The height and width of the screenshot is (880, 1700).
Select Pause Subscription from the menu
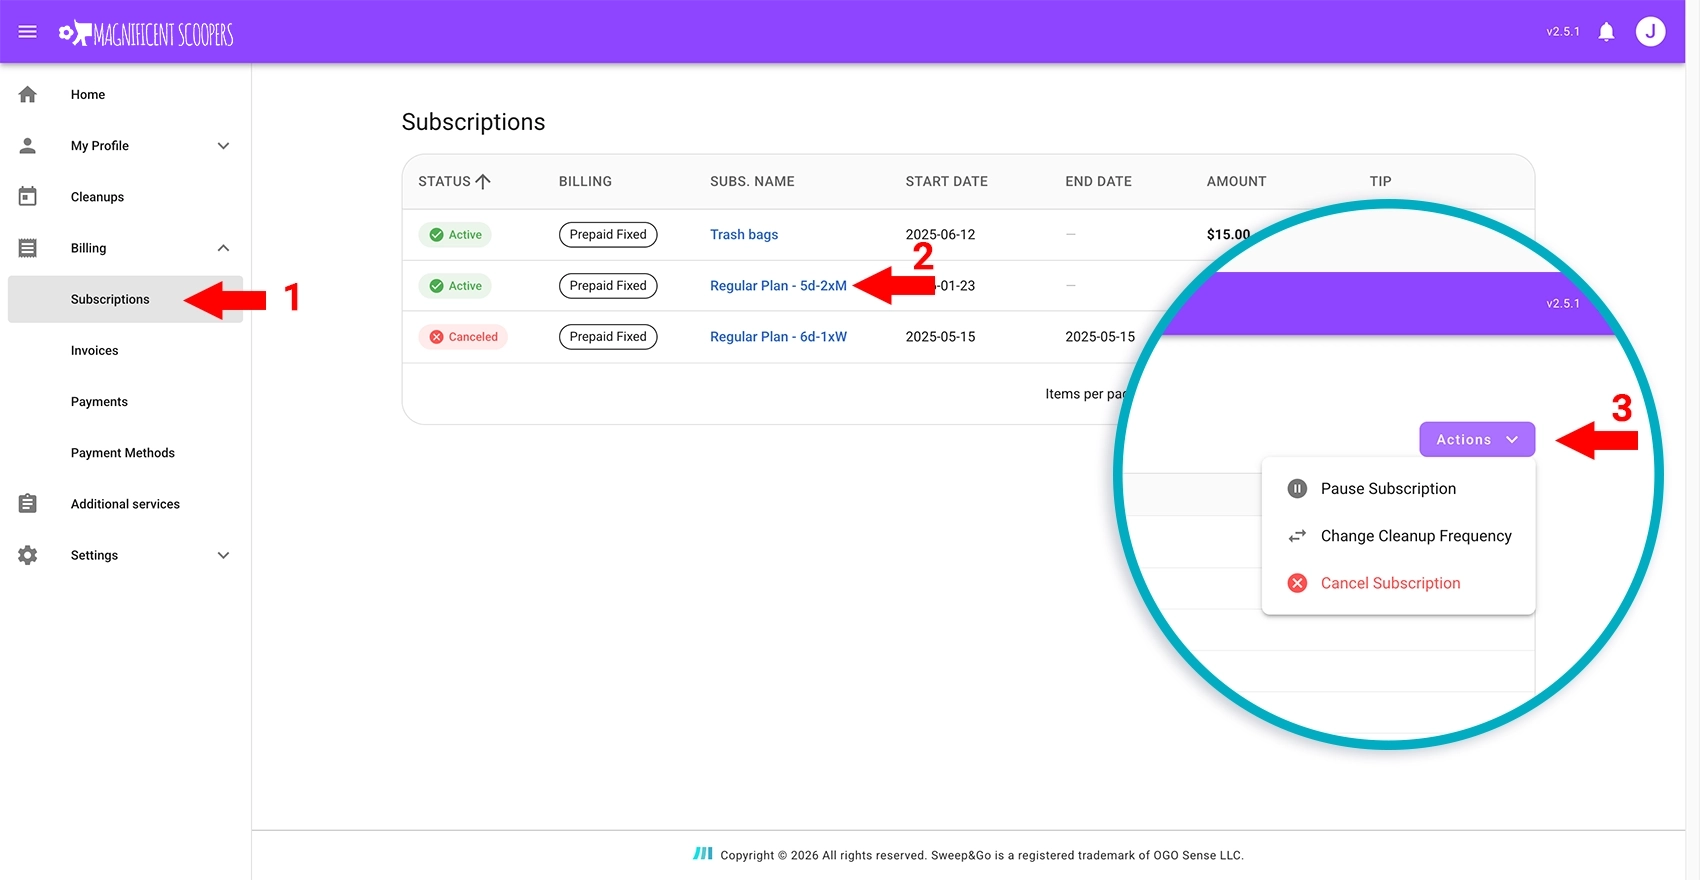(x=1387, y=489)
